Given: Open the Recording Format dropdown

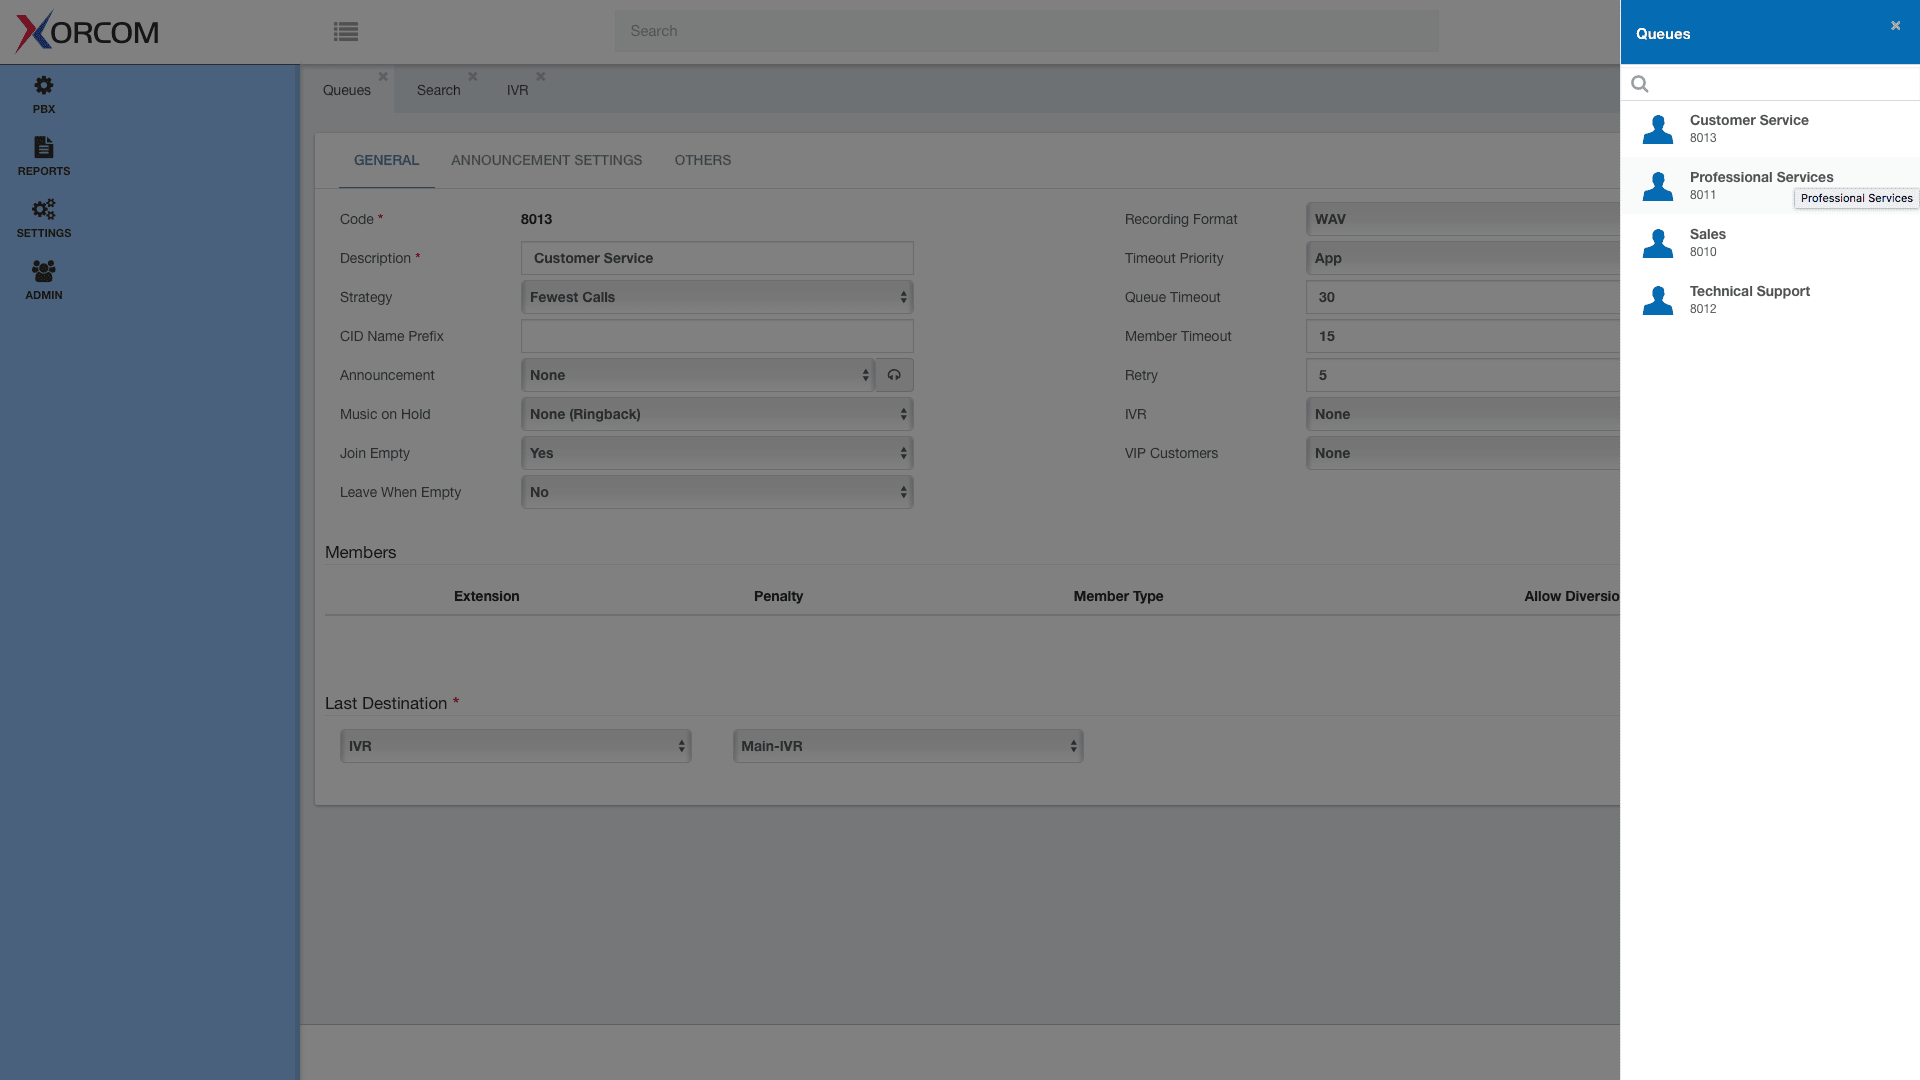Looking at the screenshot, I should click(1463, 219).
